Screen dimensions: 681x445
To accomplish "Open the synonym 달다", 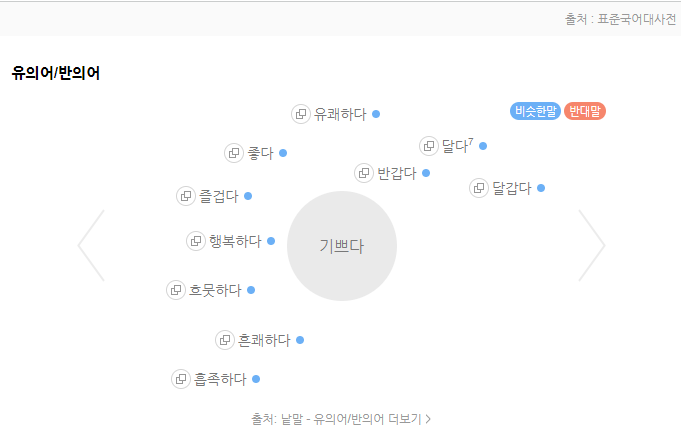I will (x=457, y=146).
